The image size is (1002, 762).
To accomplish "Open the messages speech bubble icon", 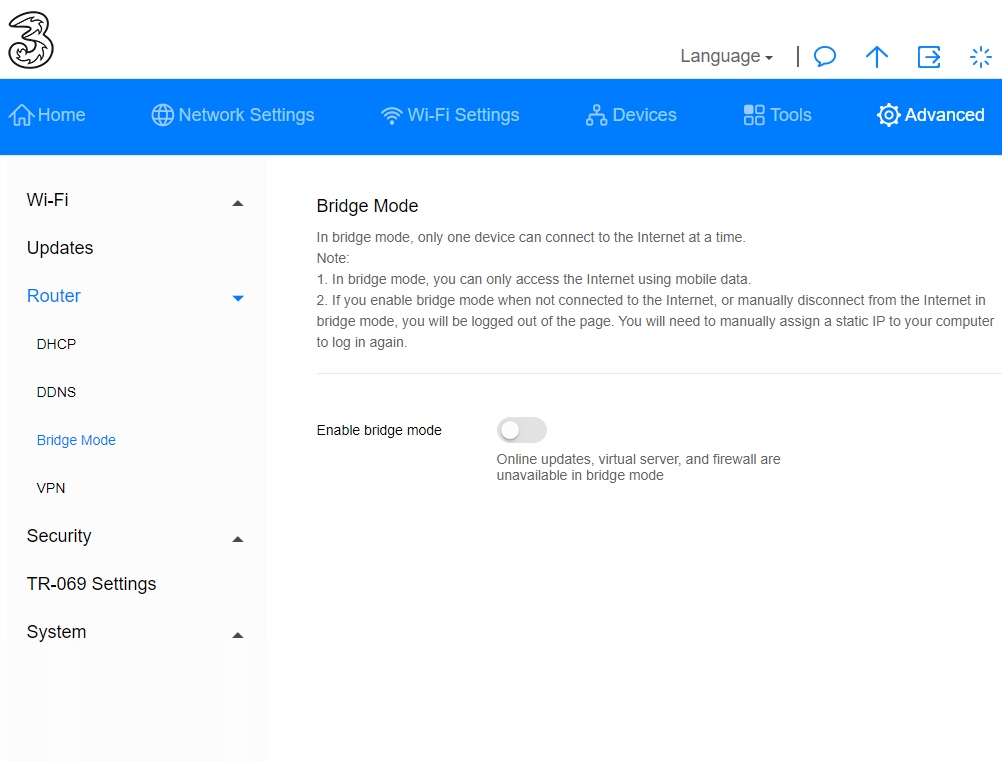I will [x=824, y=56].
